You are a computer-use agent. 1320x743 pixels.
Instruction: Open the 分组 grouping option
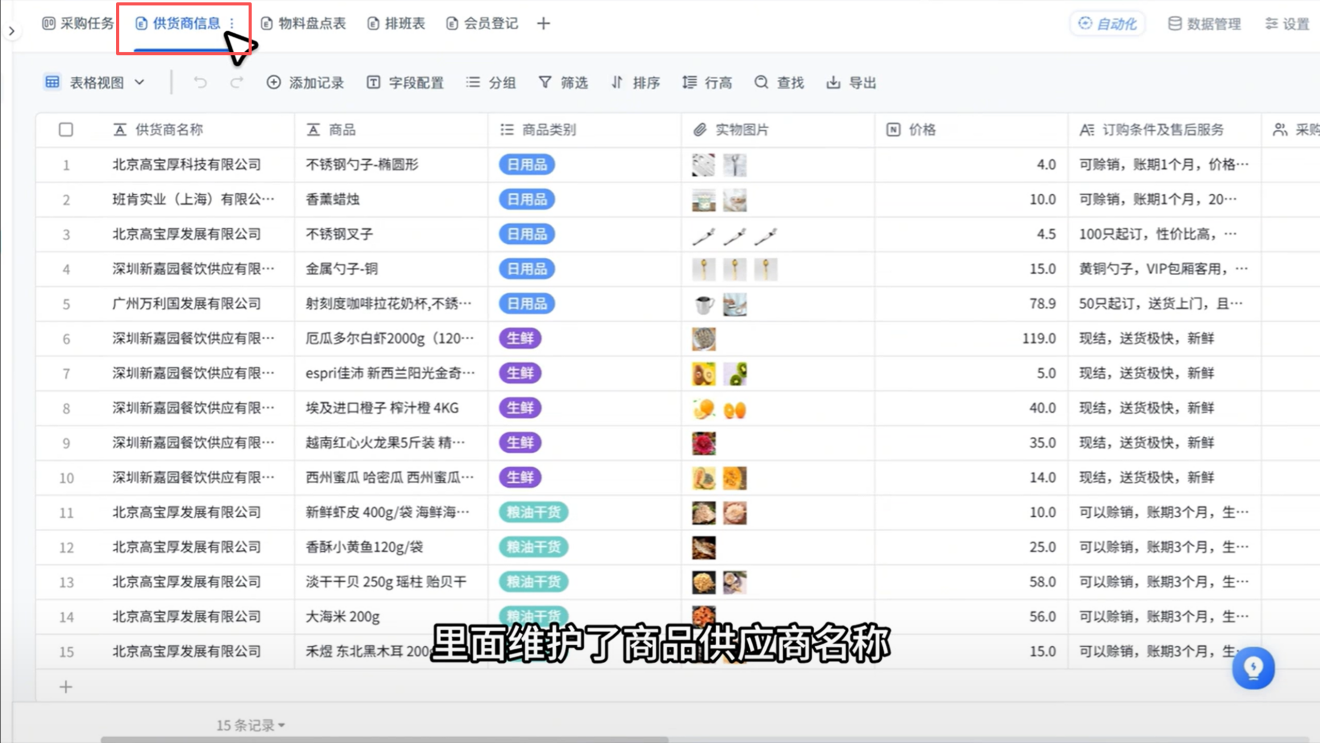[491, 82]
